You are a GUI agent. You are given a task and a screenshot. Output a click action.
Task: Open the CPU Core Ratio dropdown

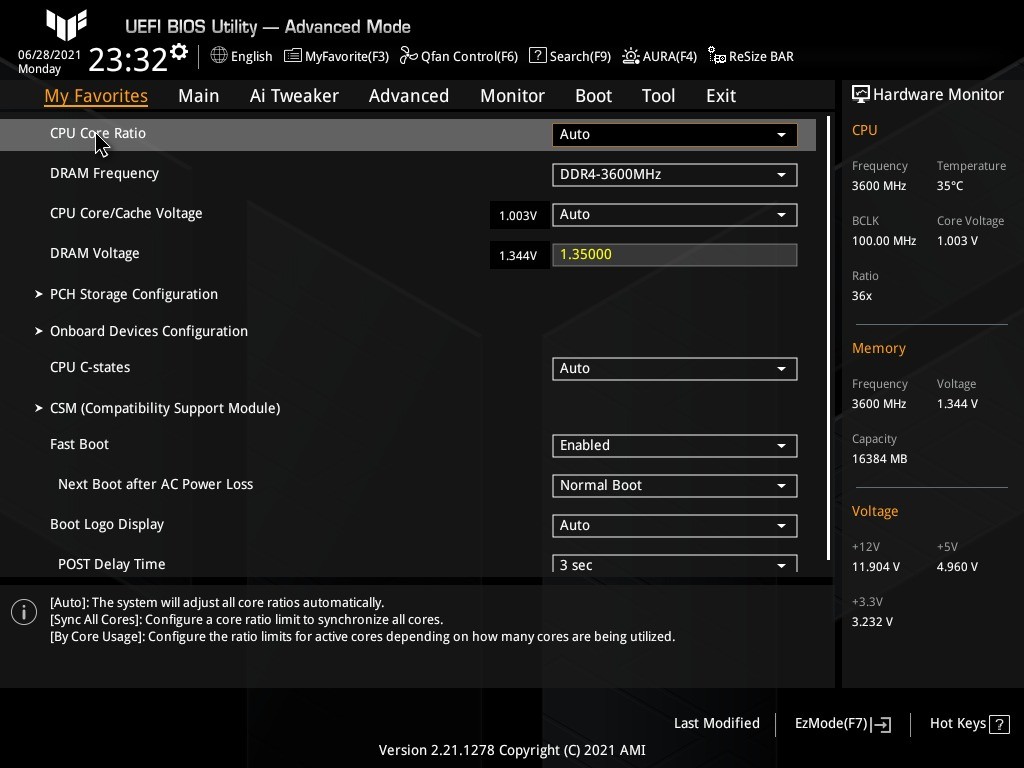(674, 134)
